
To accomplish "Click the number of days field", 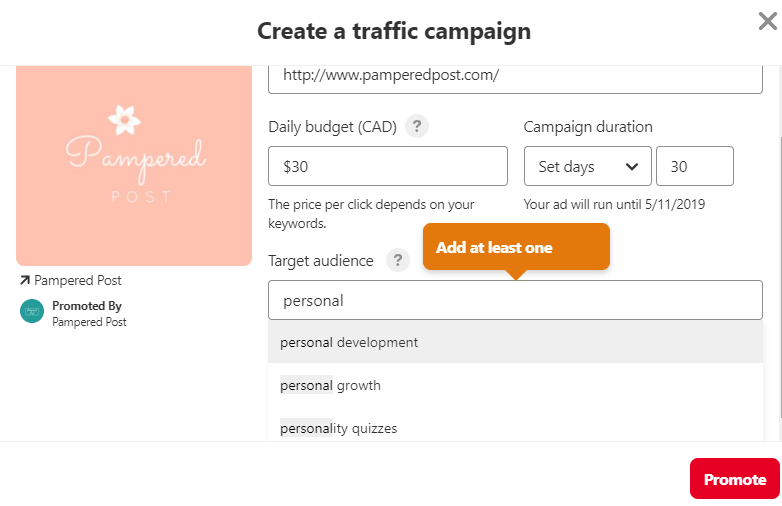I will tap(694, 167).
